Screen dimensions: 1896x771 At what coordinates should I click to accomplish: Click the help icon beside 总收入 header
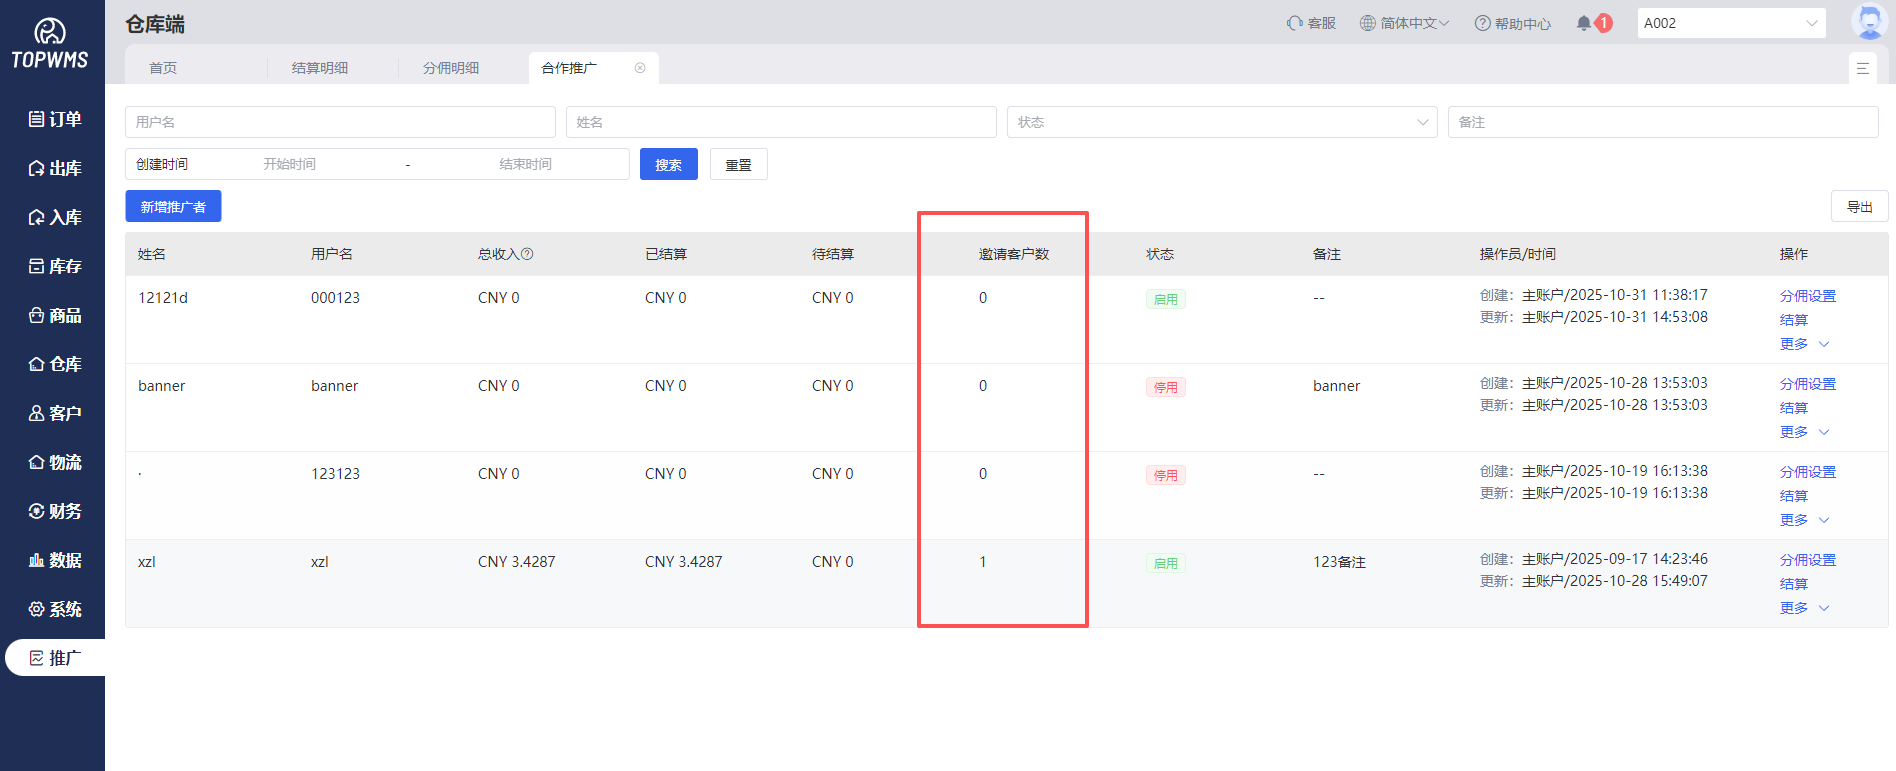(527, 254)
